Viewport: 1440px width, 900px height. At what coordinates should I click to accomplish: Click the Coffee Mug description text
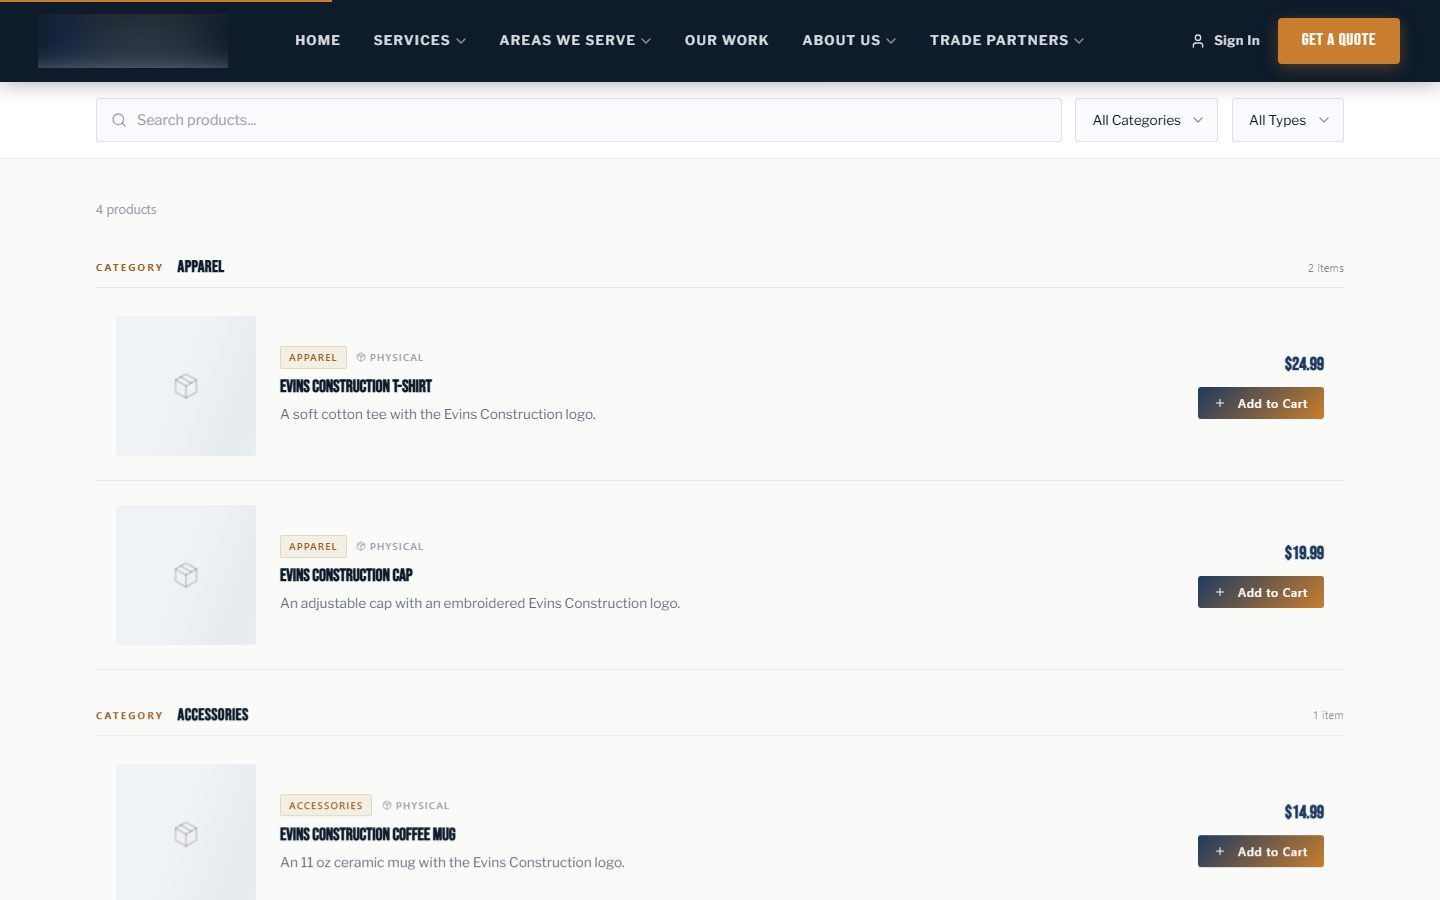(452, 862)
